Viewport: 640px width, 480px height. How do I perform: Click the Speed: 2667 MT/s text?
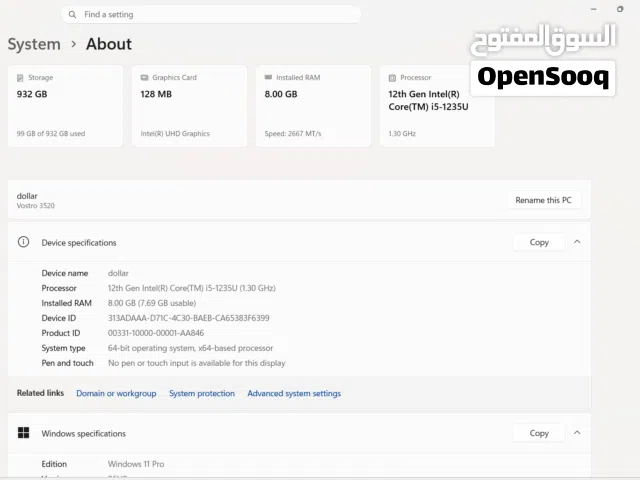pos(293,133)
